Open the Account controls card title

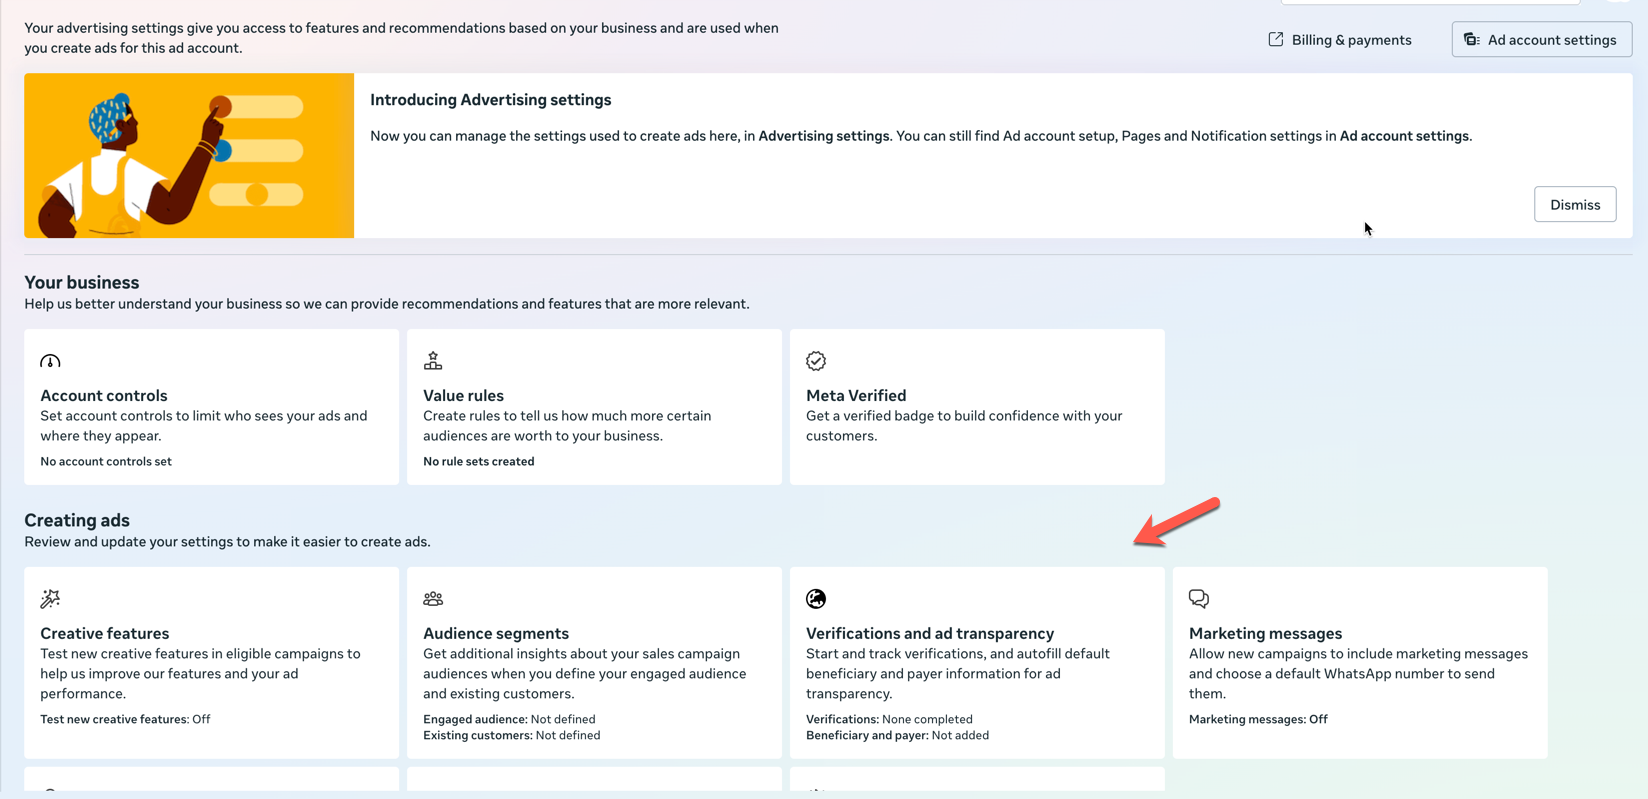coord(104,396)
